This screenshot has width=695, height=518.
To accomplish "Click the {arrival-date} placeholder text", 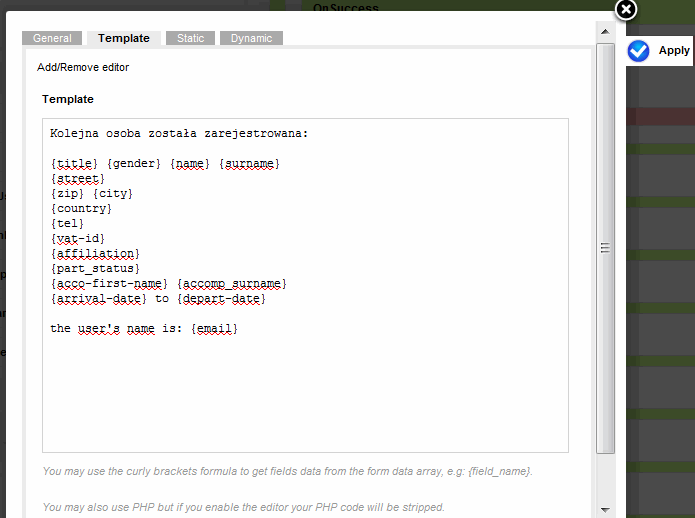I will [x=98, y=299].
